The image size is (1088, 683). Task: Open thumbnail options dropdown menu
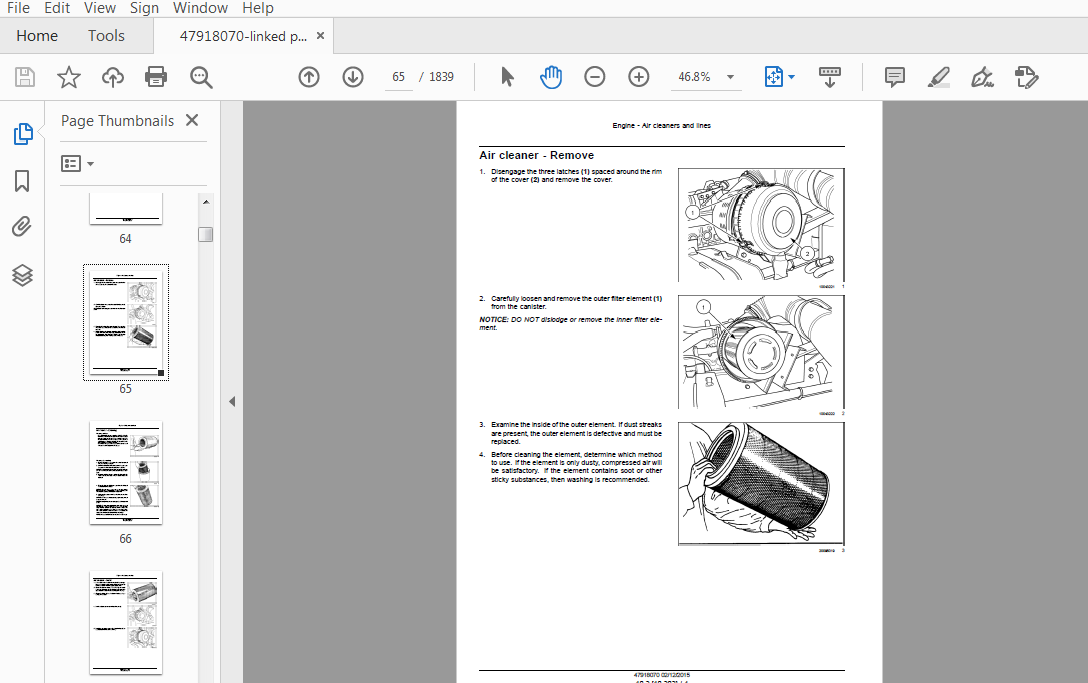coord(78,164)
